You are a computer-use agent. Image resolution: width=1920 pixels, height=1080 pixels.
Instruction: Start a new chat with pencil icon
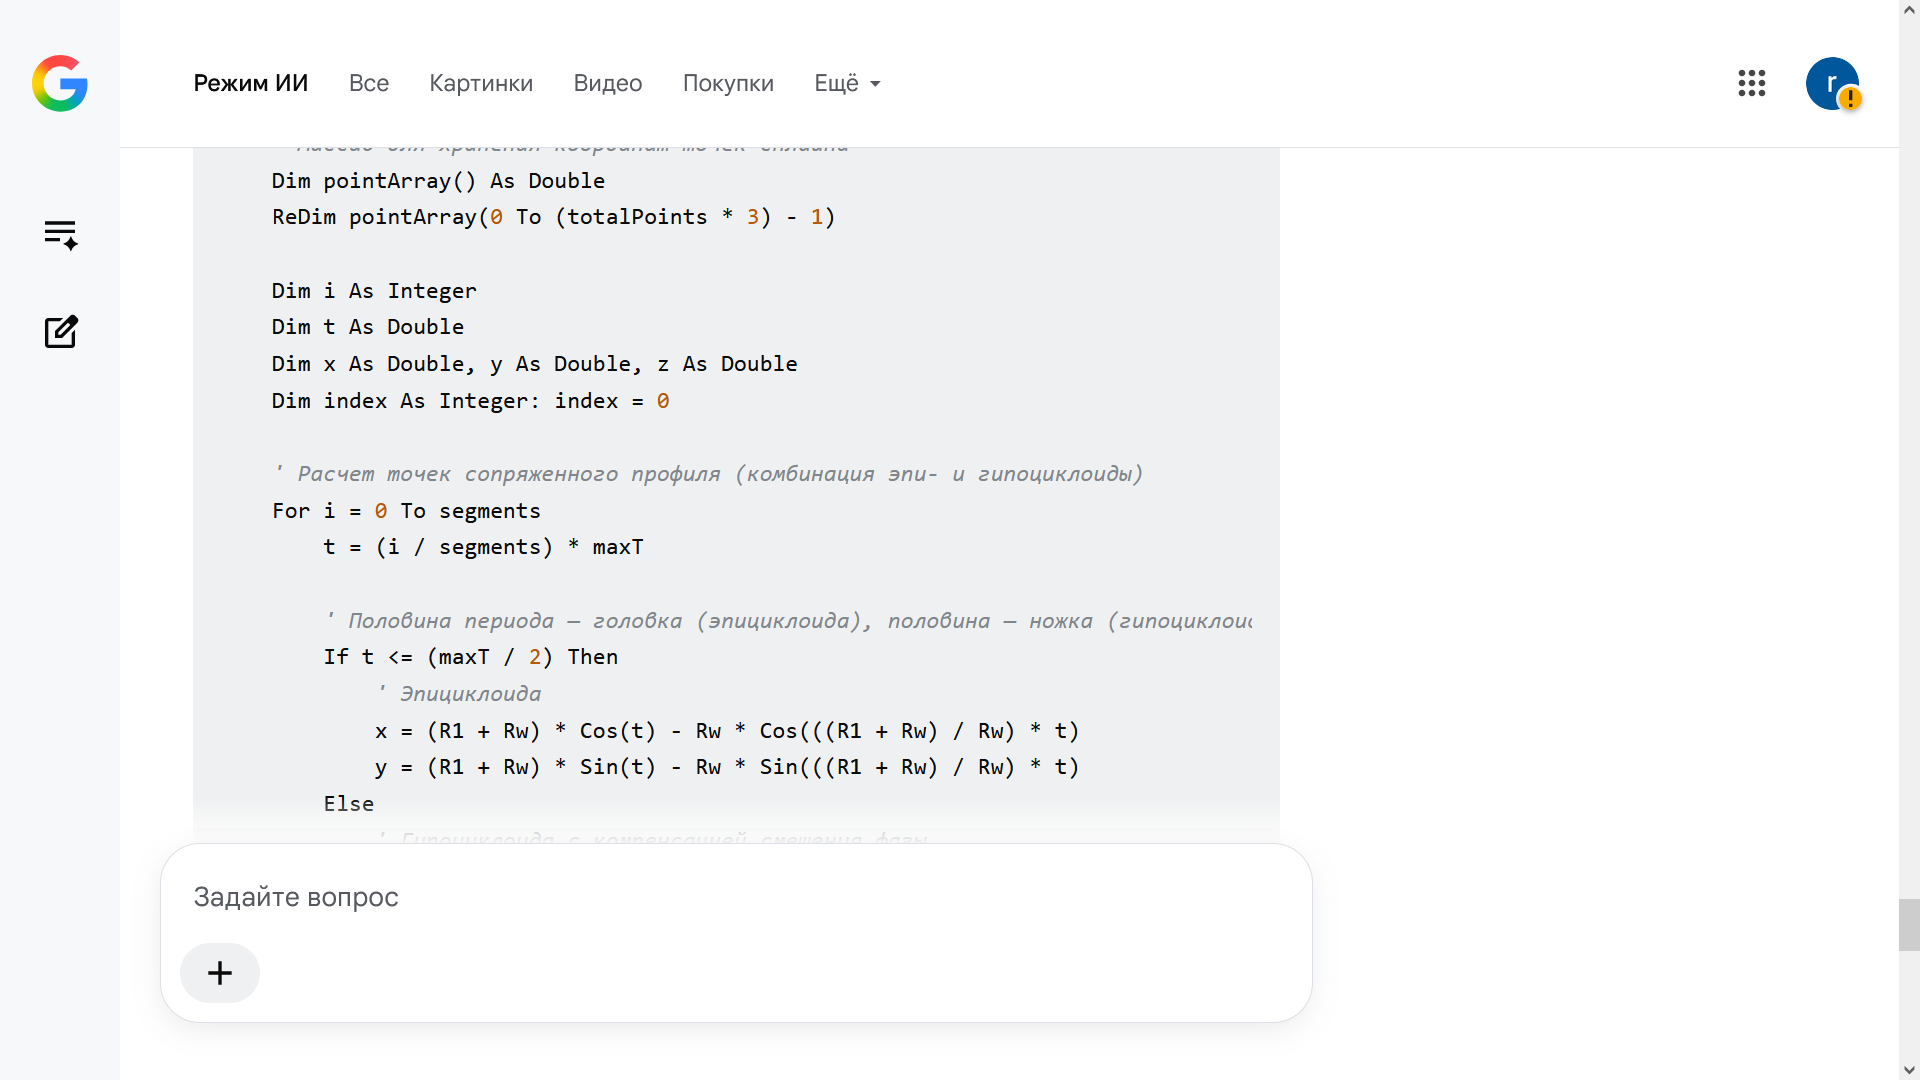pyautogui.click(x=60, y=332)
